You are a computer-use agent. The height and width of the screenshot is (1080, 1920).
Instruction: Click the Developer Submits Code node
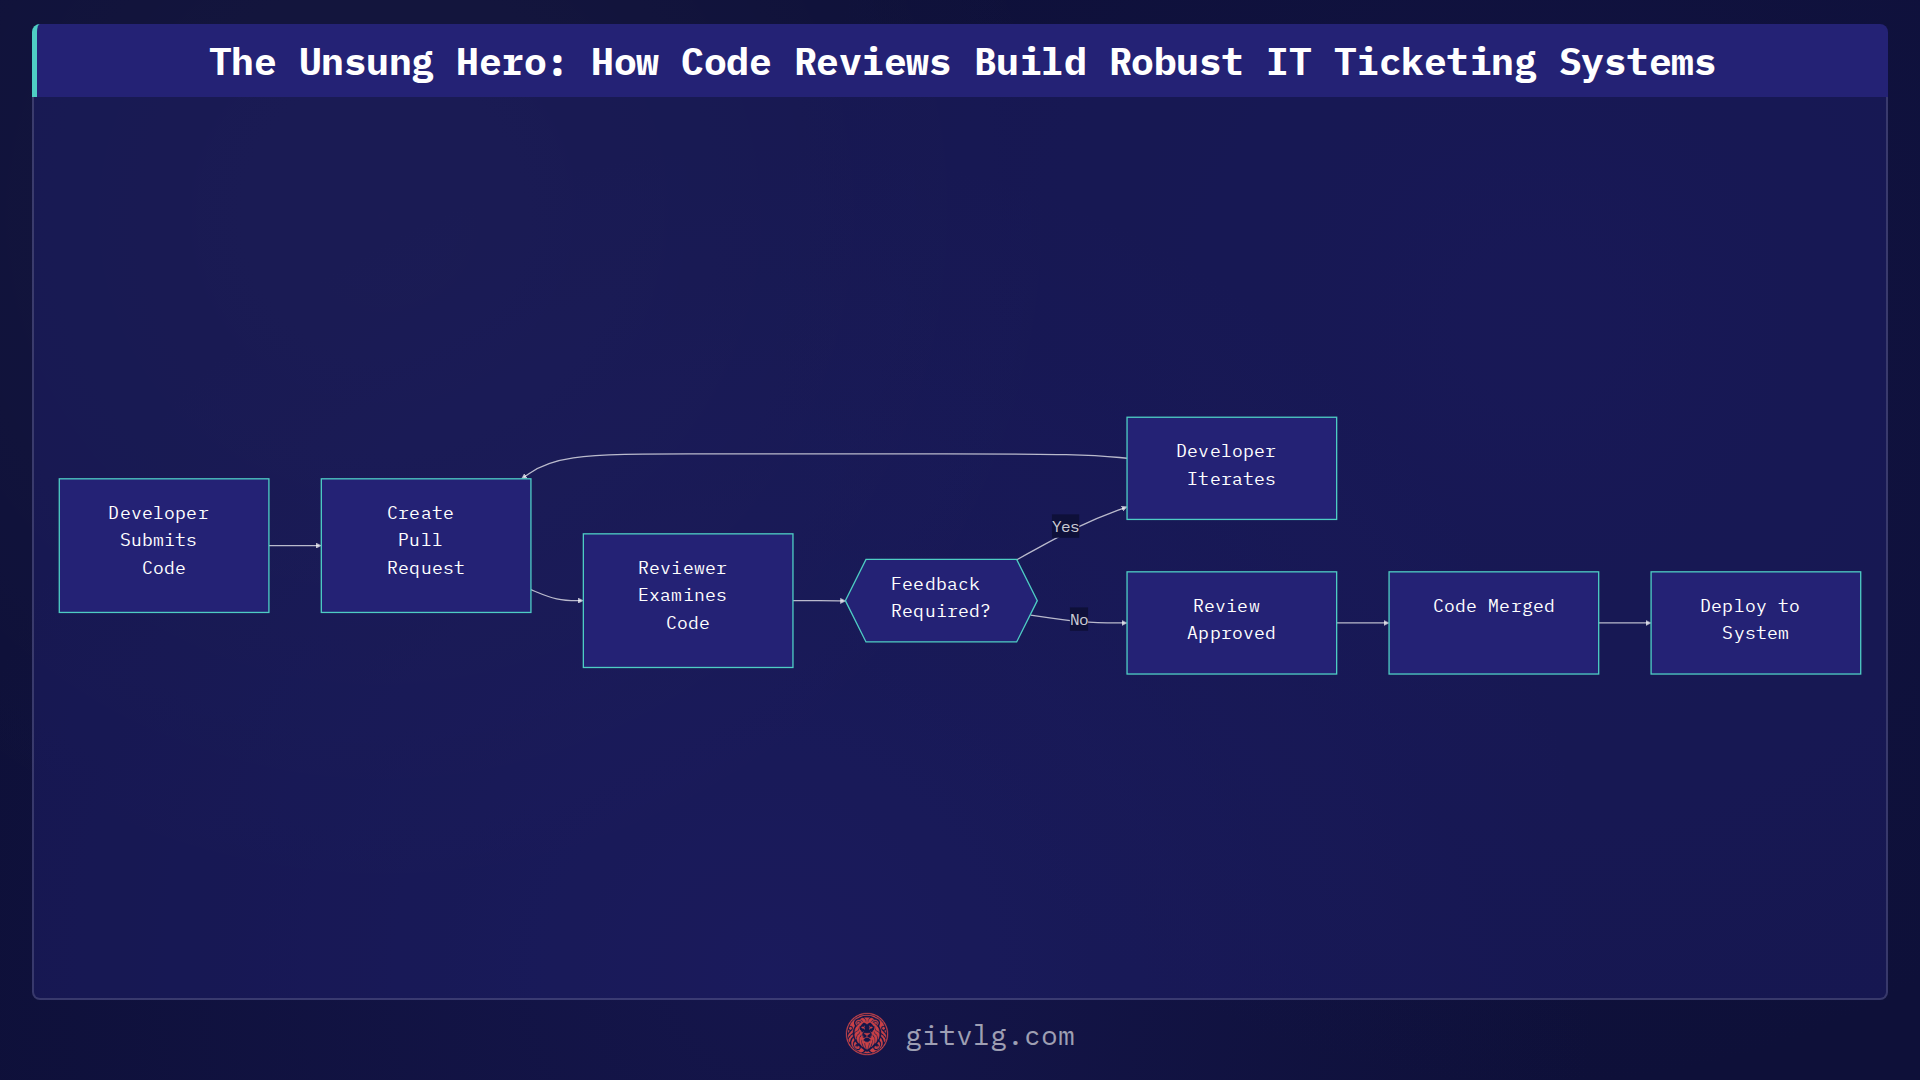pos(164,545)
